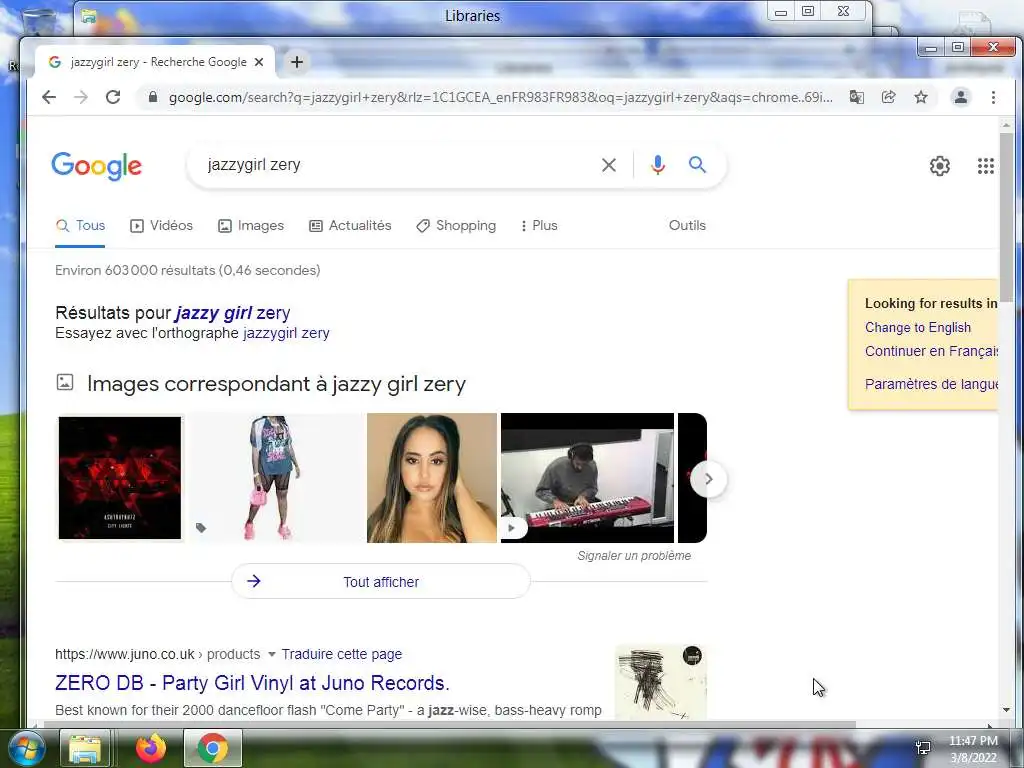Expand dropdown arrow beside juno.co.uk products
This screenshot has width=1024, height=768.
point(272,654)
